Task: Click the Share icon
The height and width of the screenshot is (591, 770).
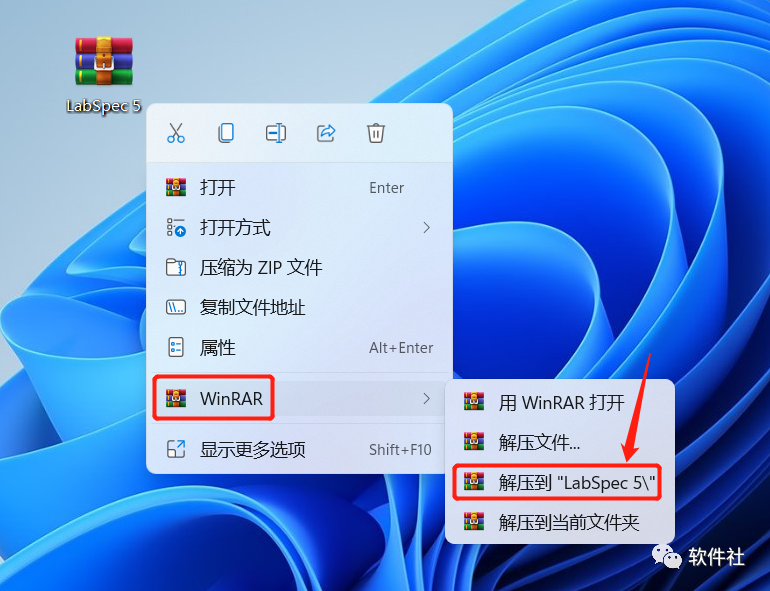Action: click(x=326, y=133)
